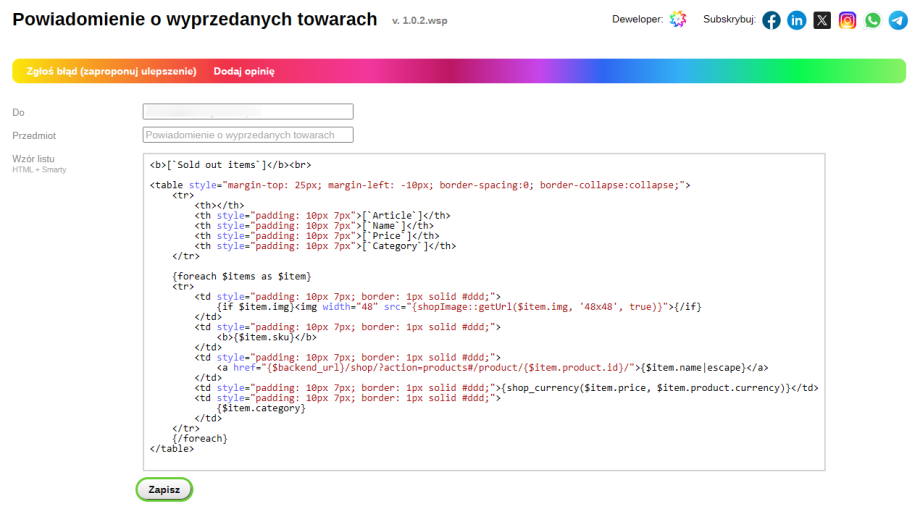Visit the X (Twitter) icon
Viewport: 920px width, 509px height.
822,20
